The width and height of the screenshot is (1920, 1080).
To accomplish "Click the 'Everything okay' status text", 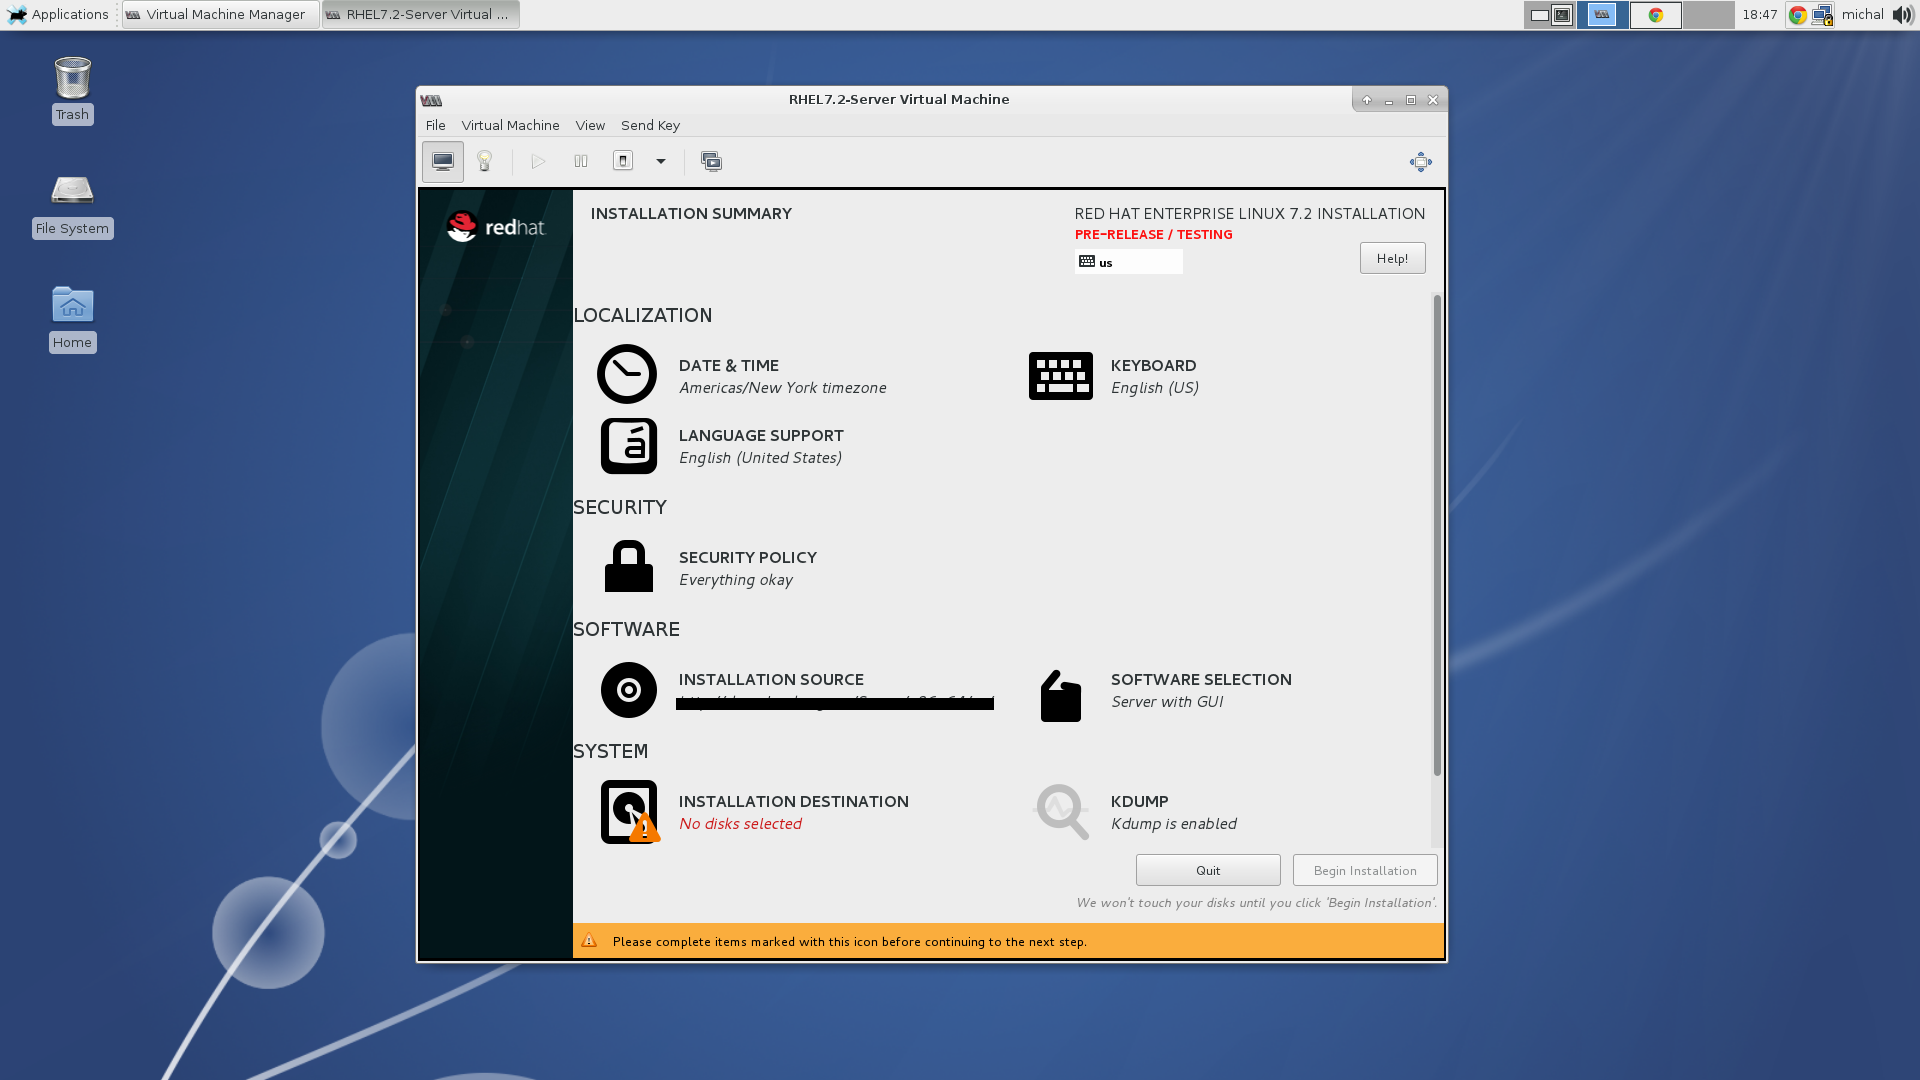I will 735,580.
